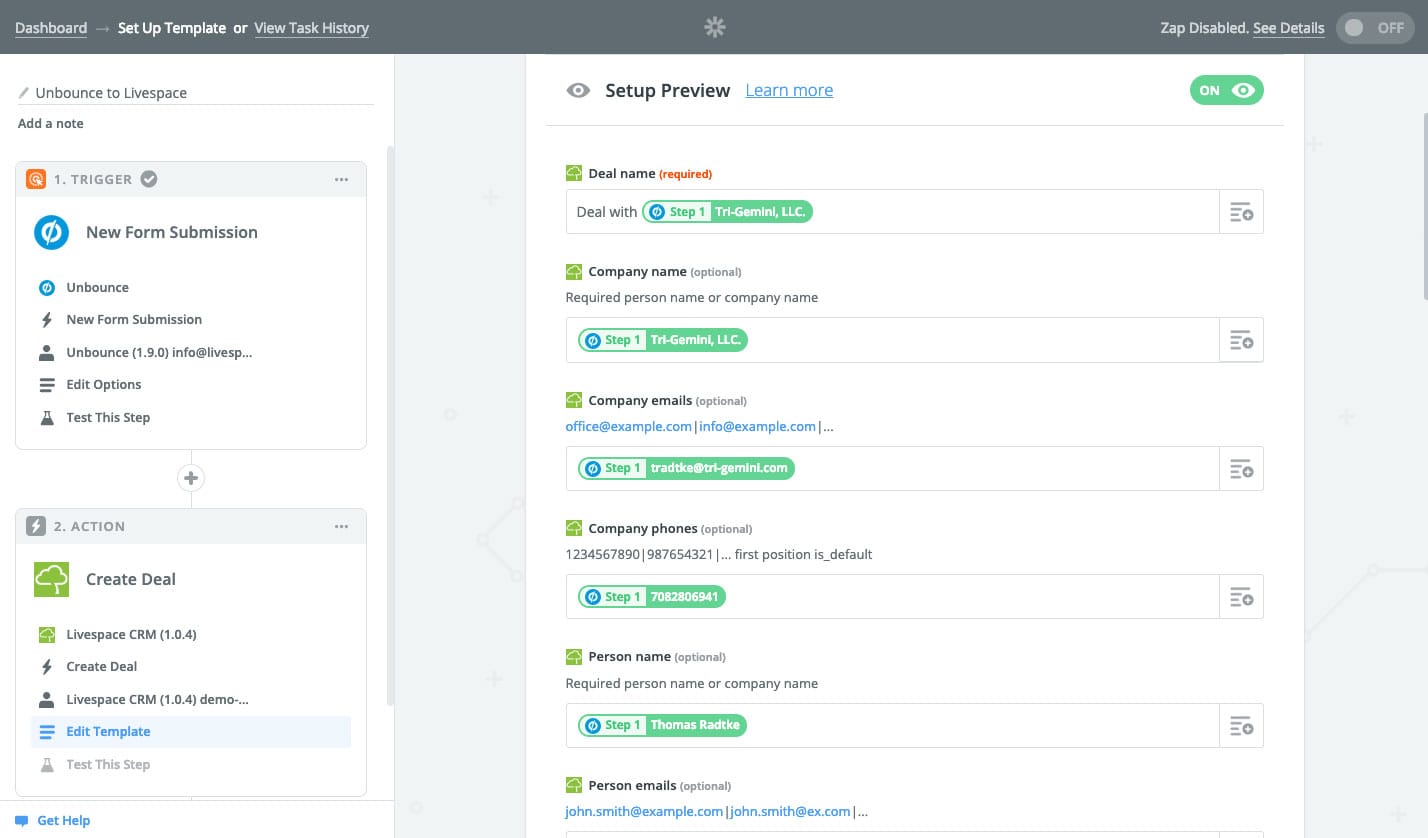1428x838 pixels.
Task: Click the left sidebar scrollbar
Action: [390, 425]
